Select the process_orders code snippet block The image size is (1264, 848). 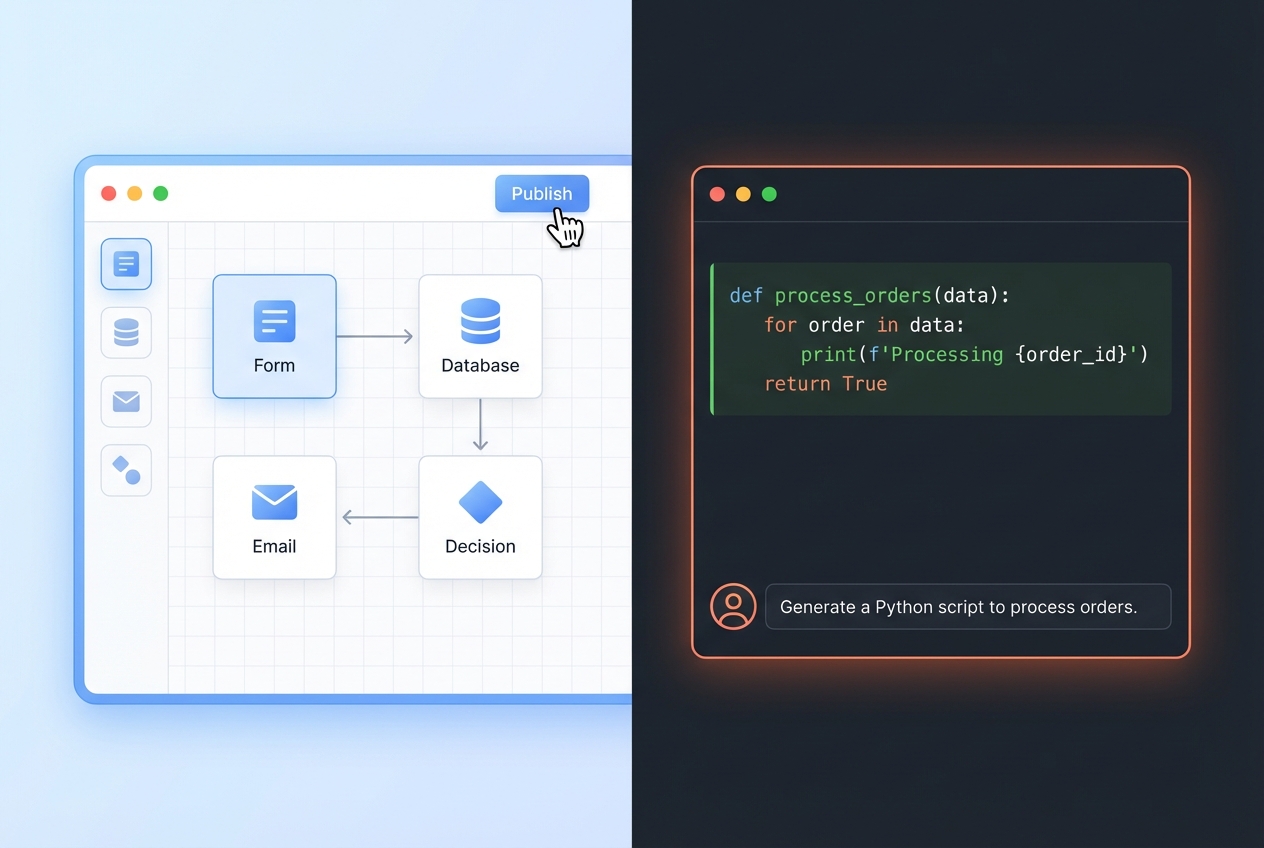coord(940,338)
